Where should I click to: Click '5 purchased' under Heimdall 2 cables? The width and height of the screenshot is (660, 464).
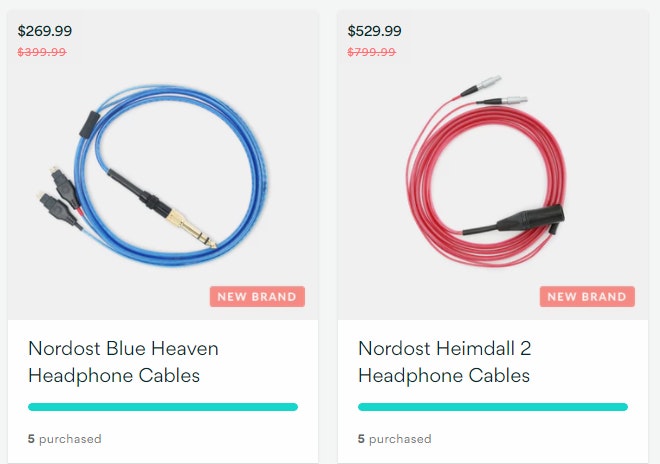click(394, 439)
